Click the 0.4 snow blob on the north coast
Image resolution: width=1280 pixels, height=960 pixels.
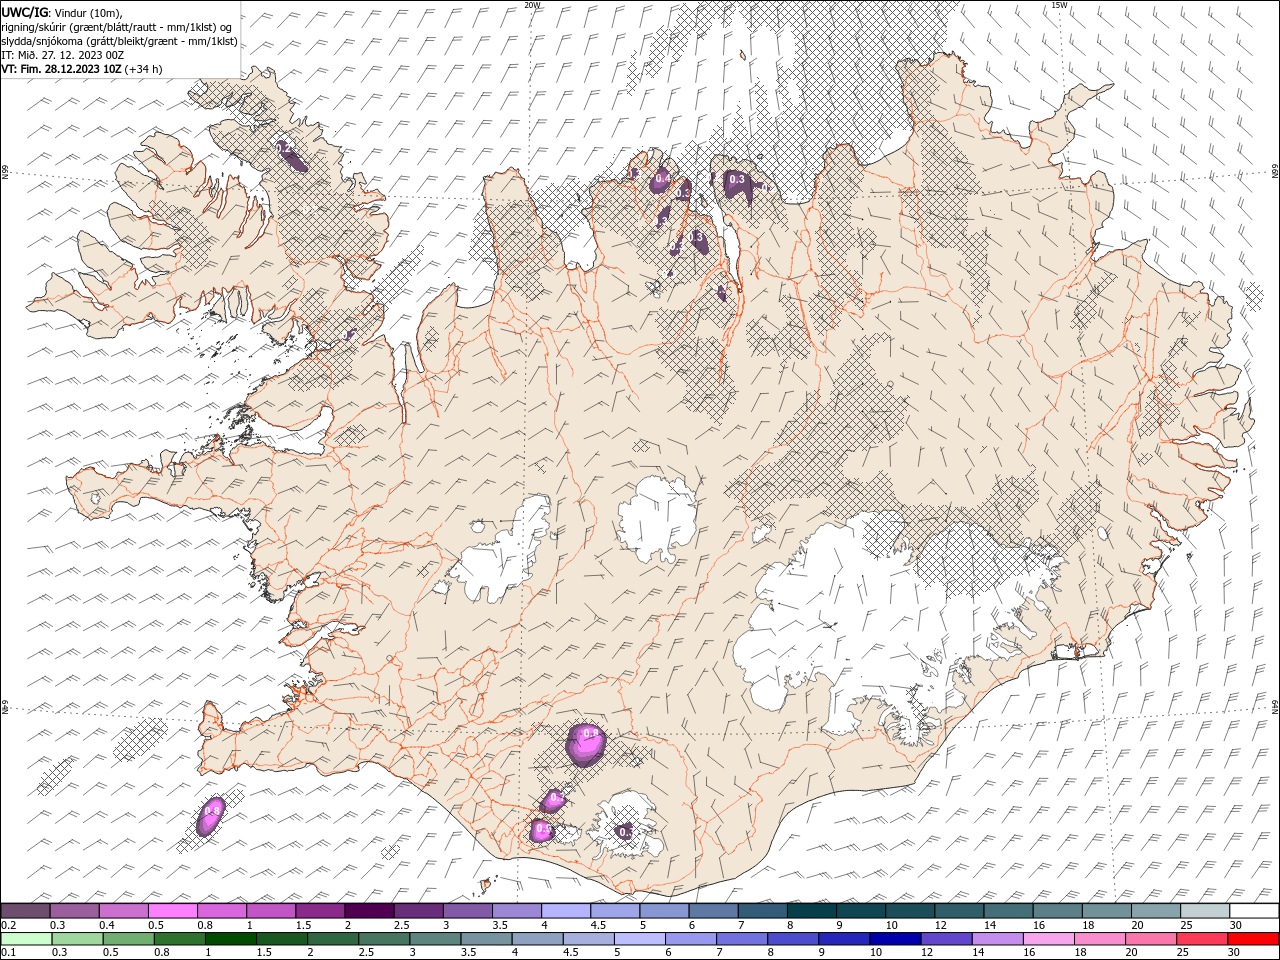(x=660, y=180)
